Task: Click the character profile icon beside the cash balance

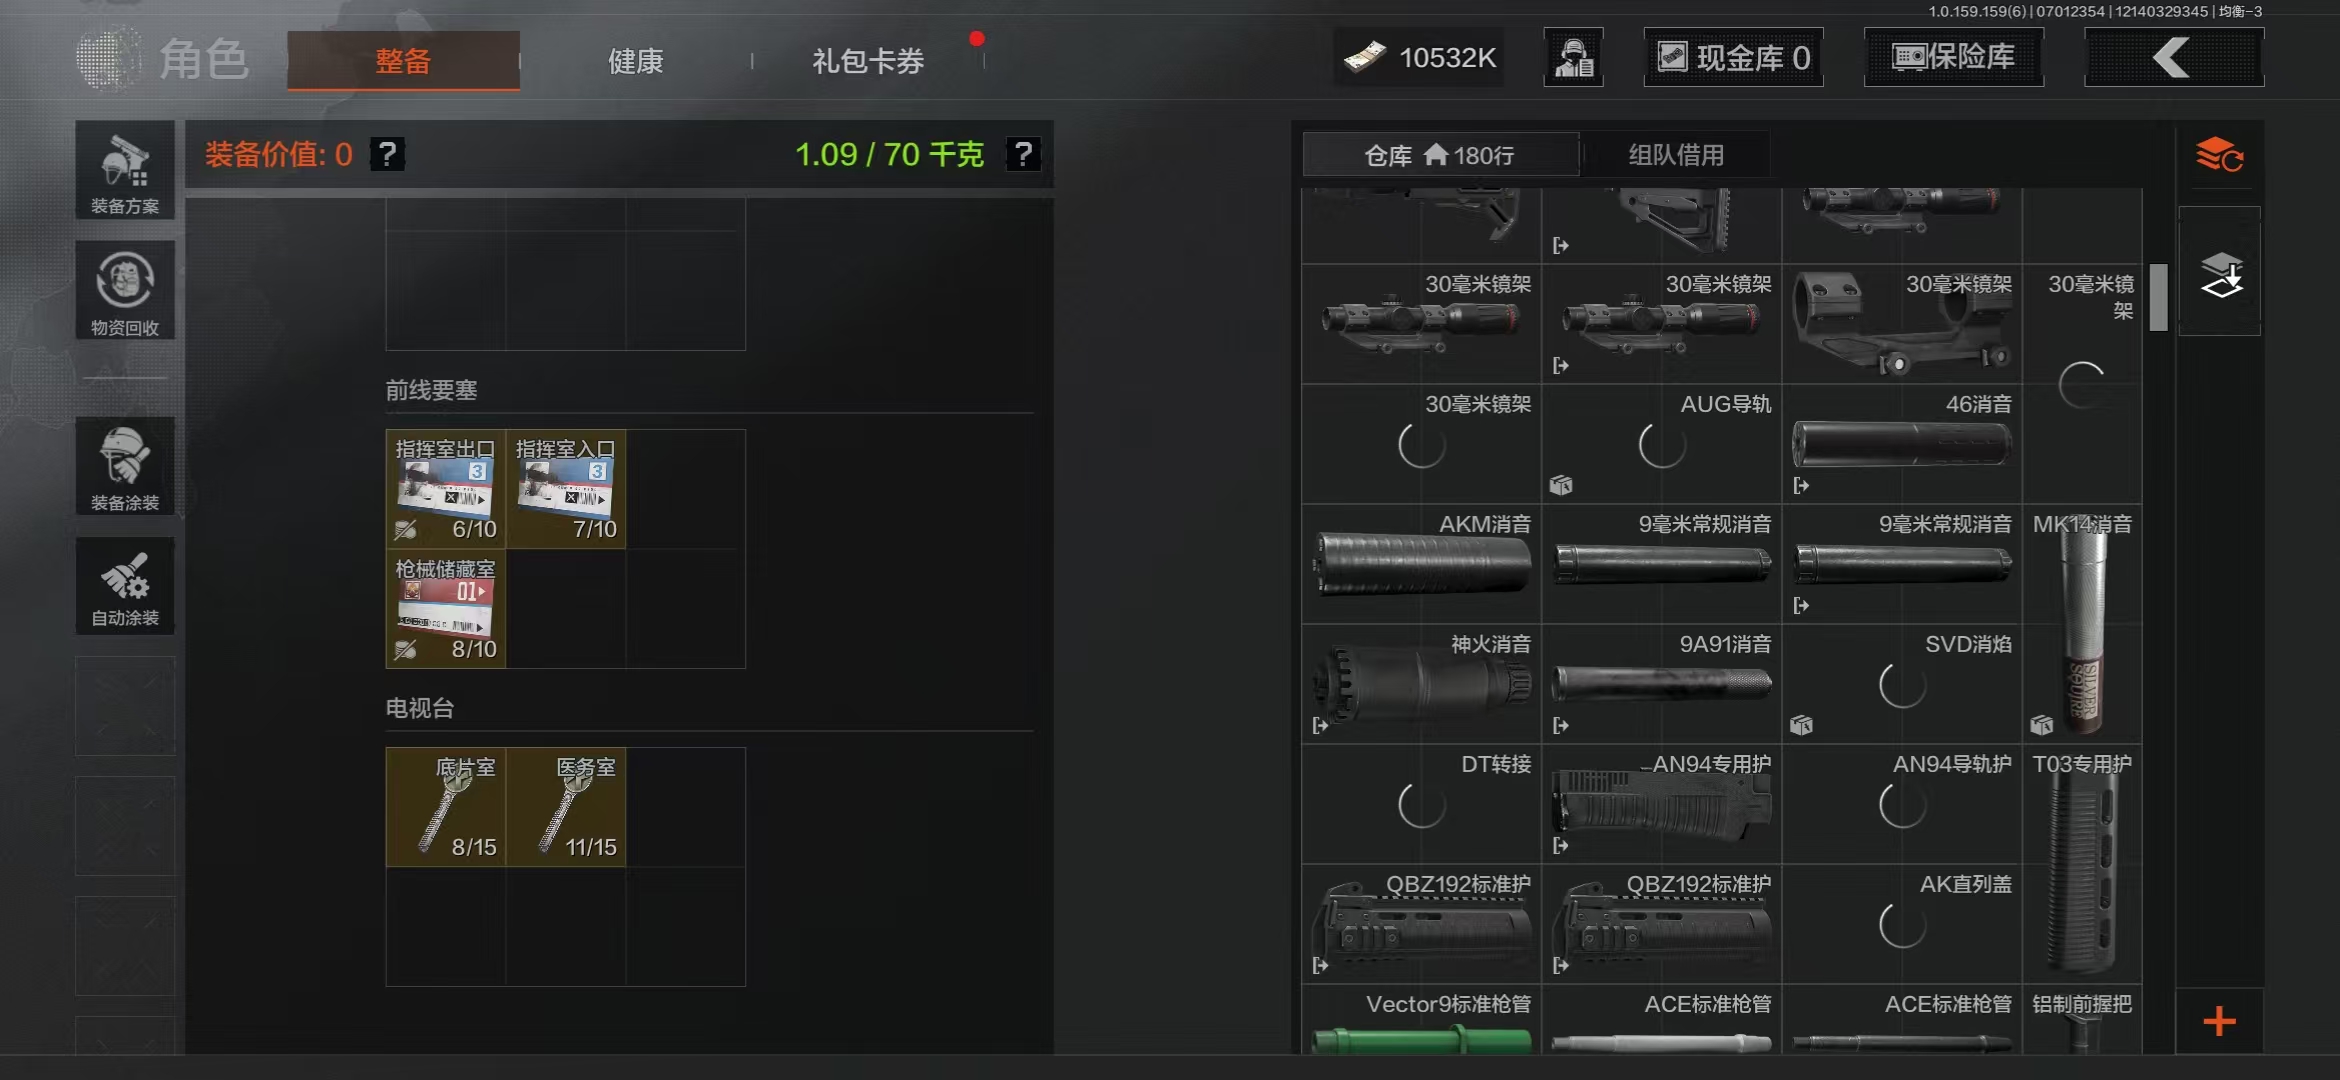Action: coord(1573,57)
